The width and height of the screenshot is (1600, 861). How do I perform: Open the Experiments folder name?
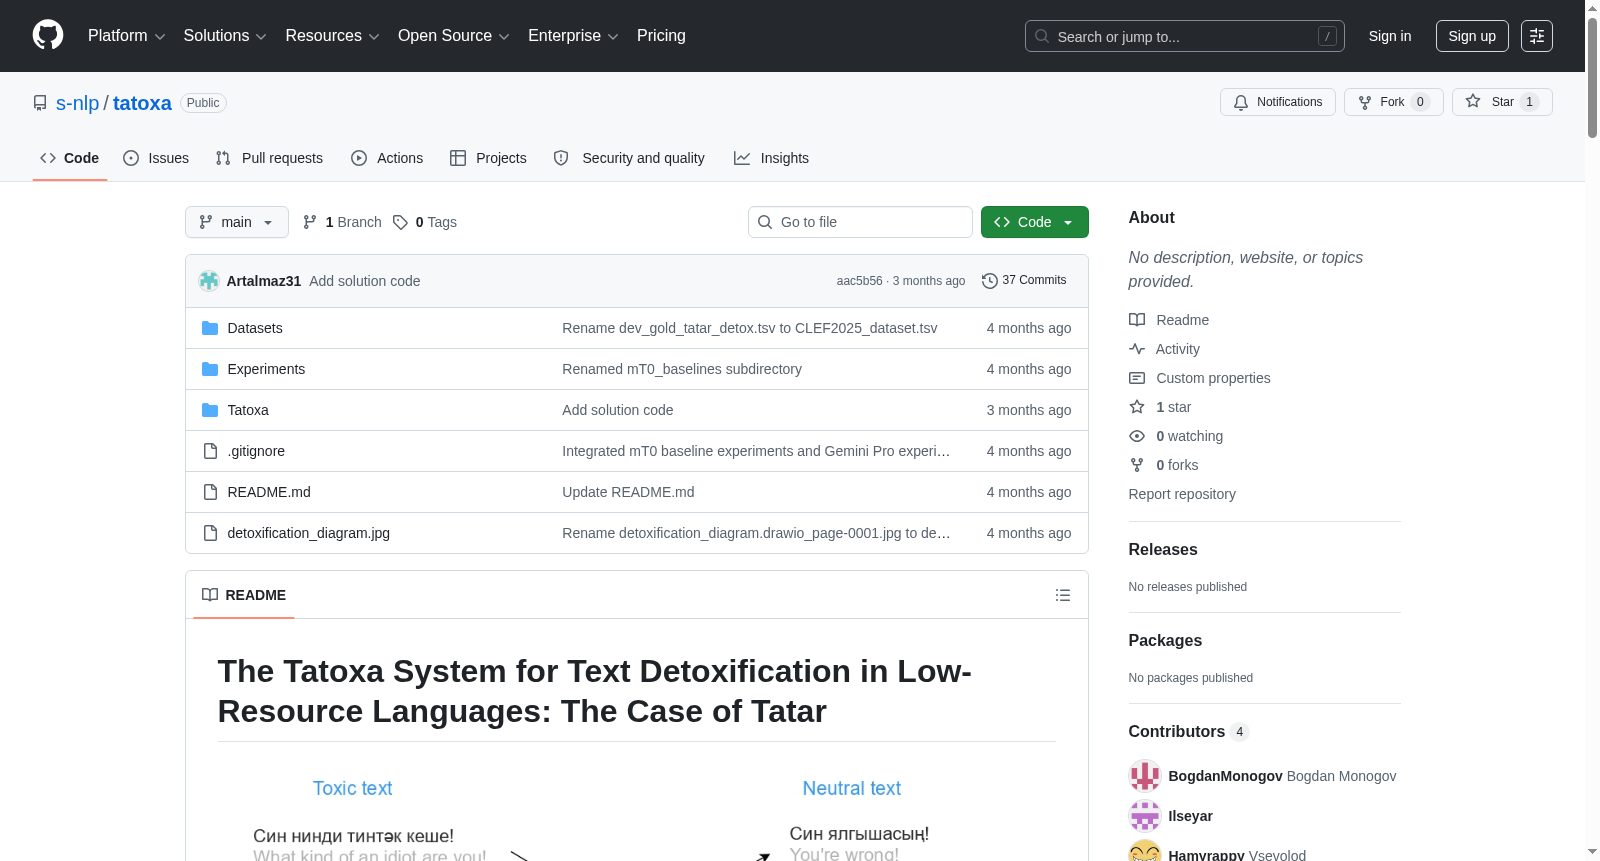click(x=266, y=369)
